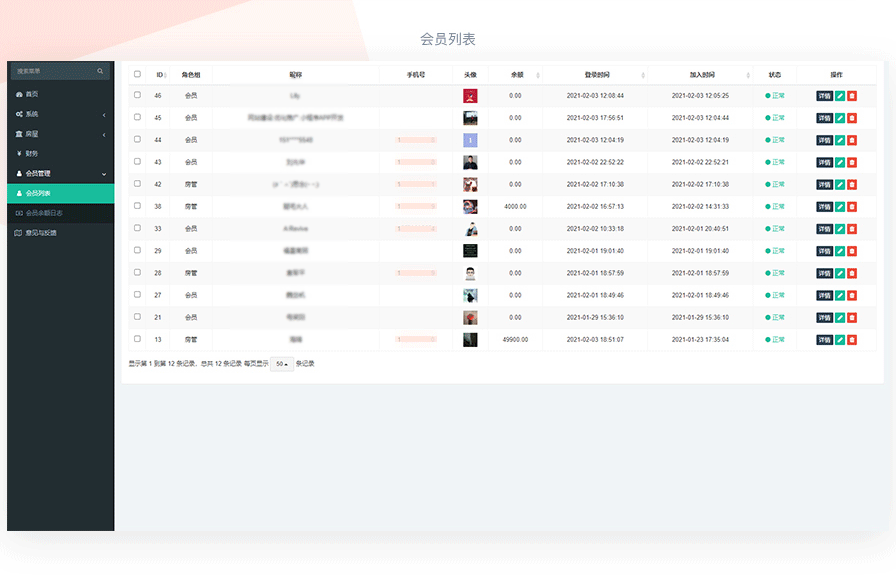Select the row with ID 45
Viewport: 896px width, 577px height.
coord(137,117)
